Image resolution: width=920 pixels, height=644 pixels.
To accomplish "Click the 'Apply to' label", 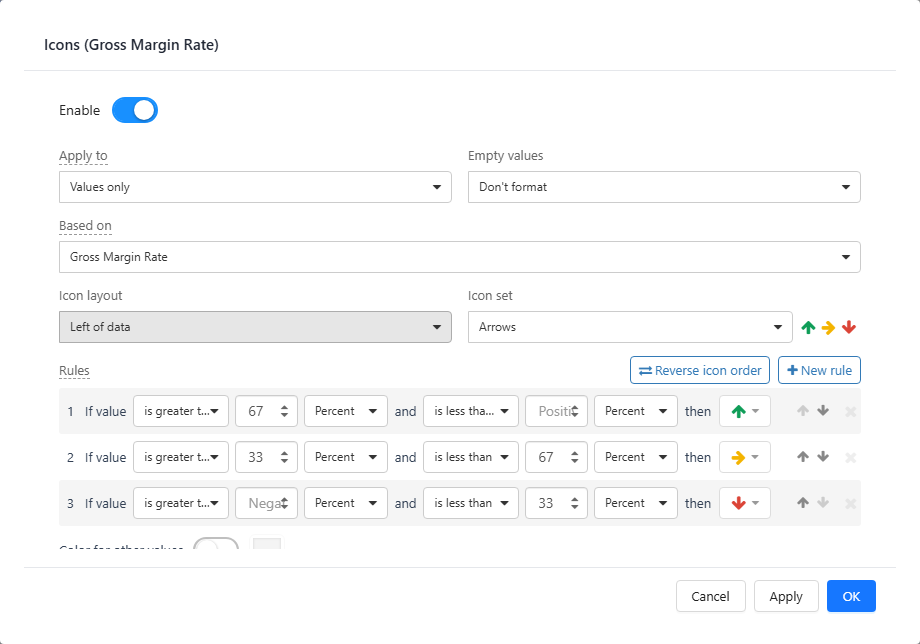I will point(83,155).
